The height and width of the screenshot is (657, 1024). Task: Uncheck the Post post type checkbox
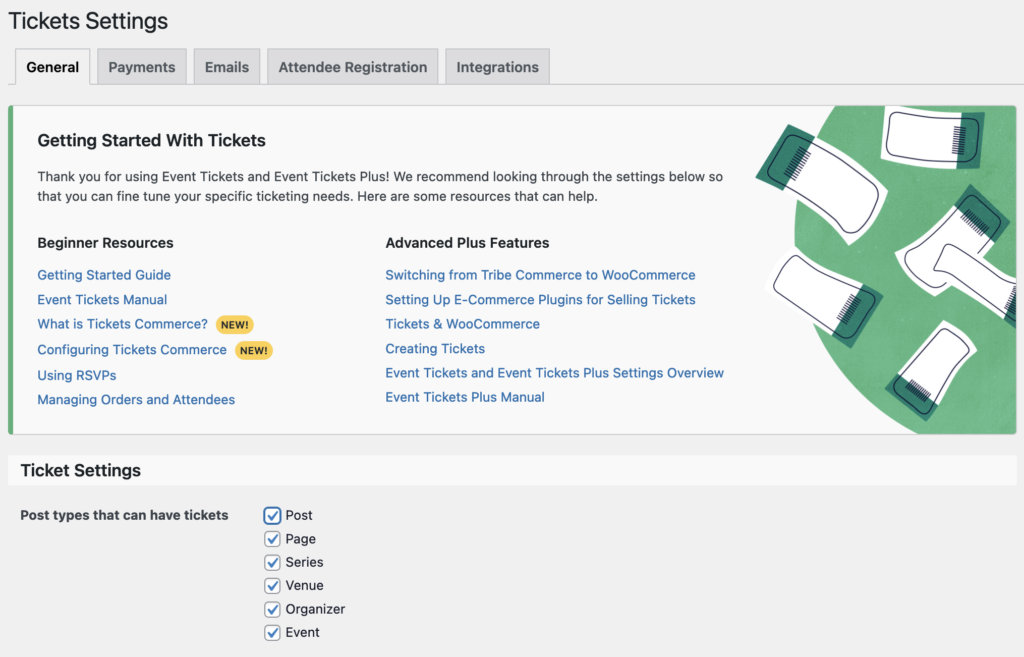272,515
